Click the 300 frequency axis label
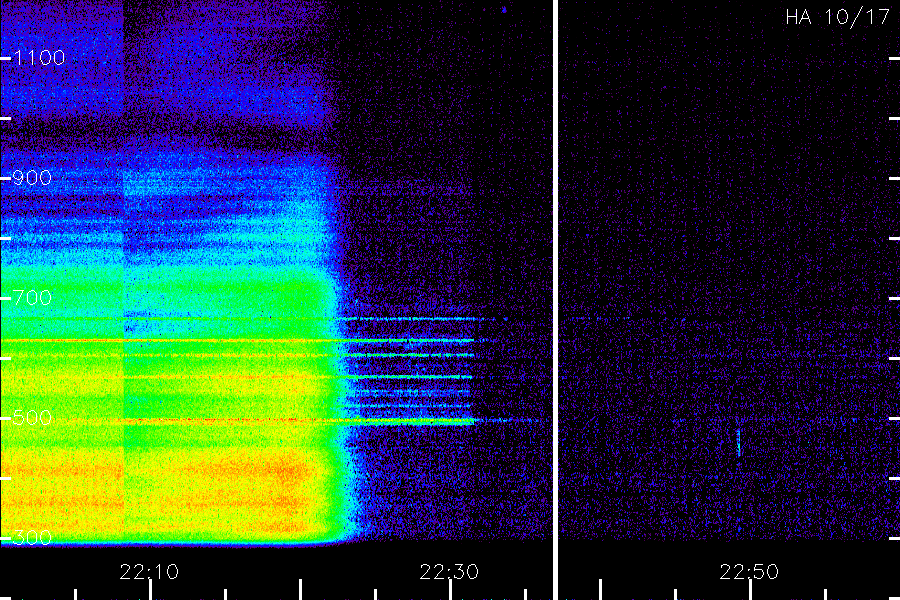The image size is (900, 600). 32,538
